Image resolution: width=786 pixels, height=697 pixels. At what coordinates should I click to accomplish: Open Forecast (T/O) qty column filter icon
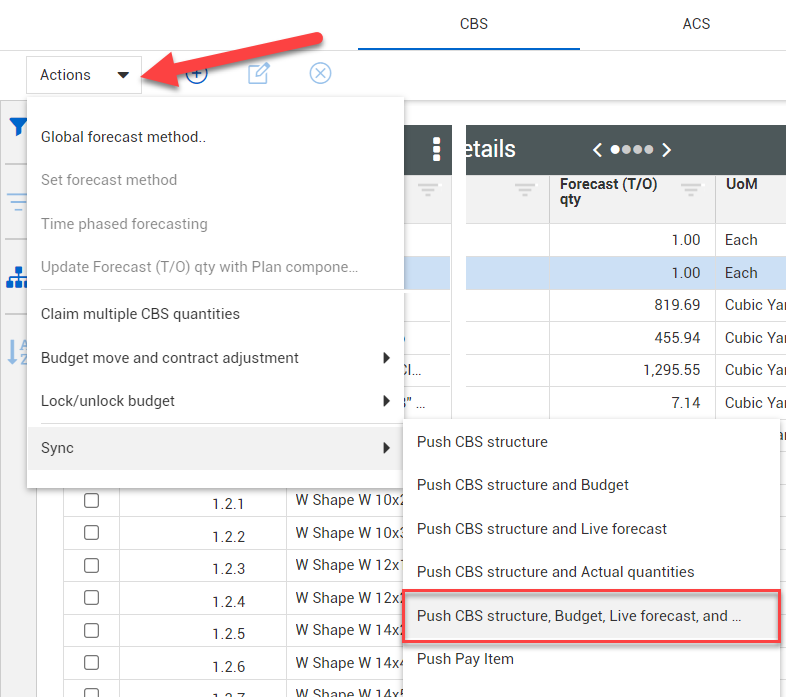[x=690, y=189]
